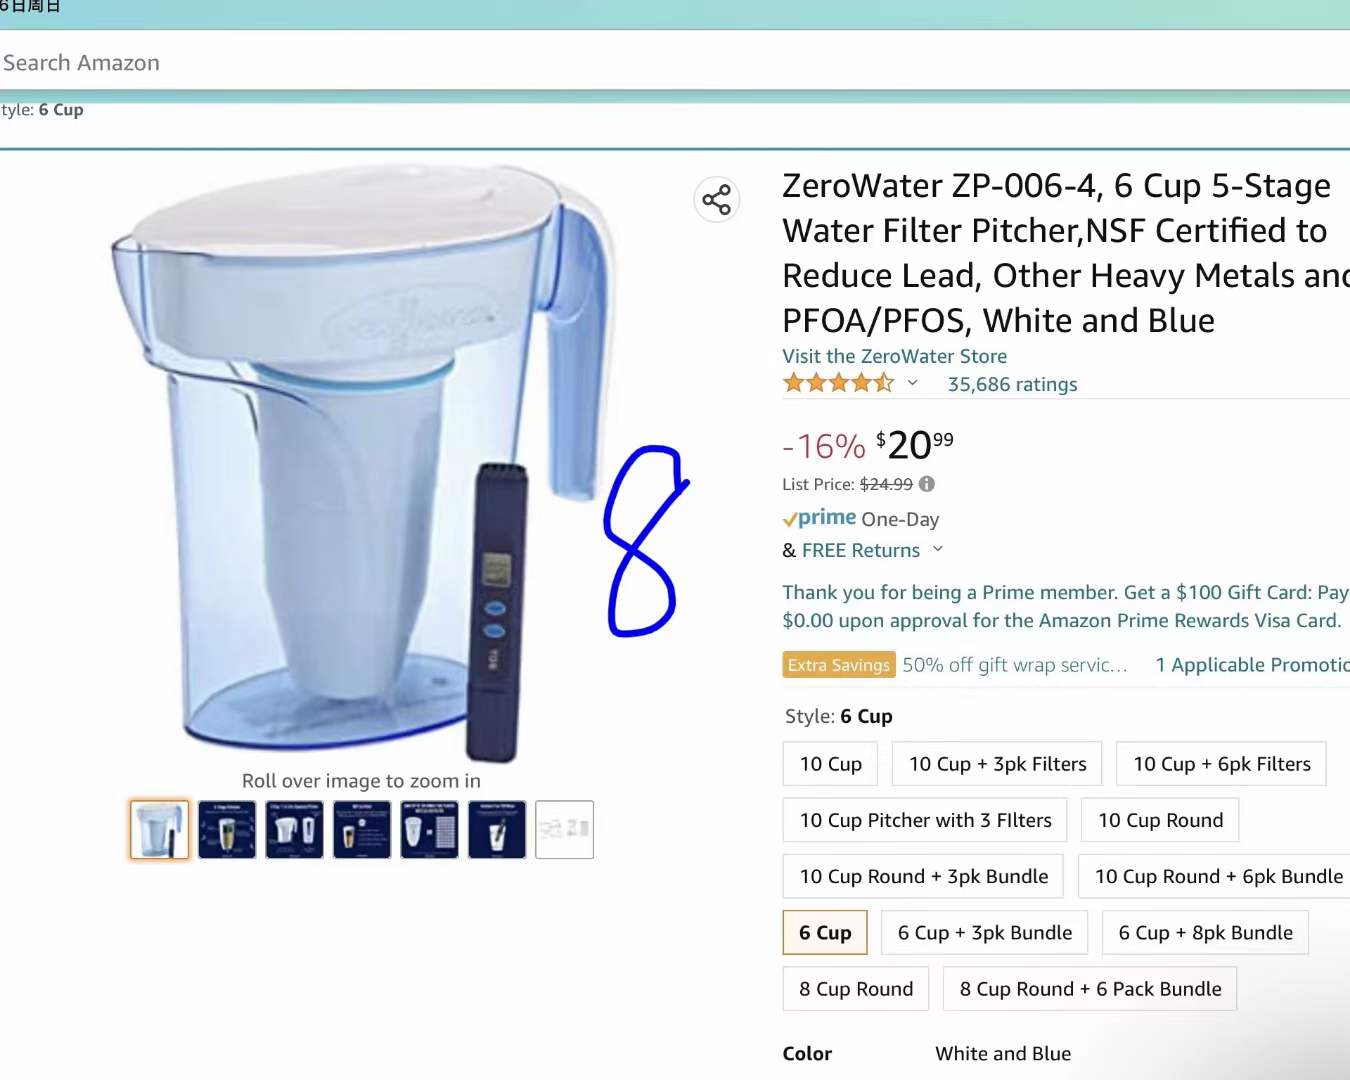View the second product thumbnail
This screenshot has width=1350, height=1080.
click(227, 829)
